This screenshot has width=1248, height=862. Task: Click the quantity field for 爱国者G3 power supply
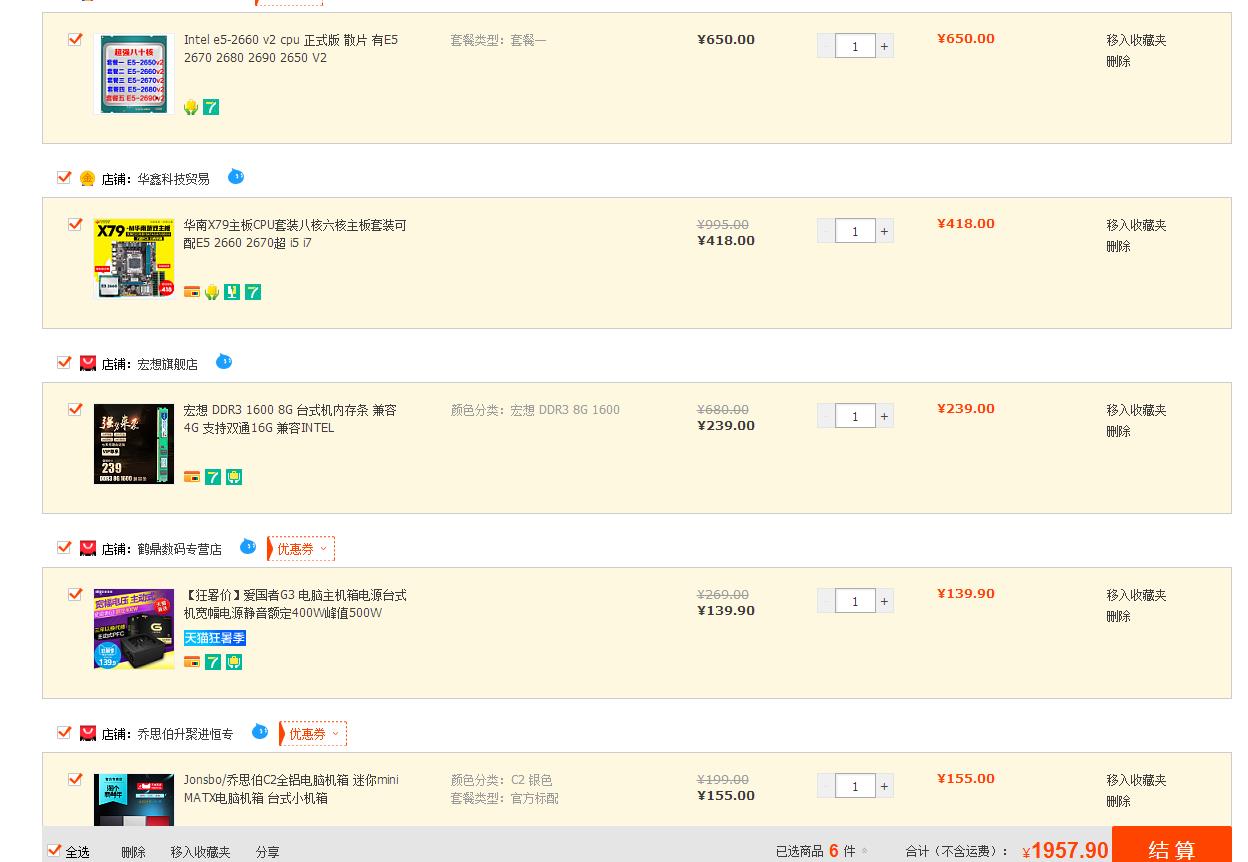click(x=855, y=601)
